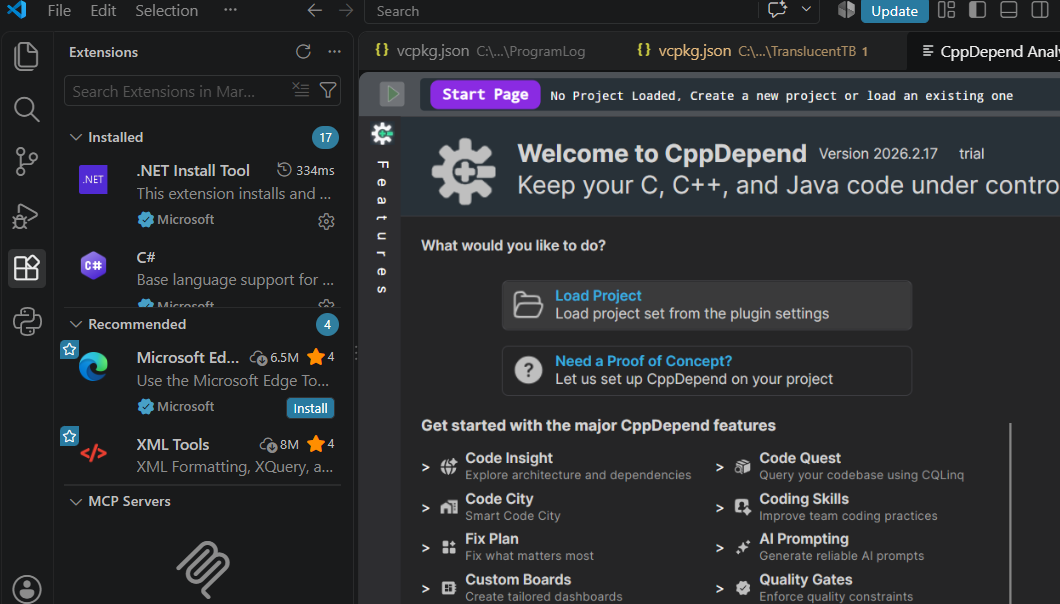The width and height of the screenshot is (1060, 604).
Task: Open Code Quest feature icon
Action: 743,467
